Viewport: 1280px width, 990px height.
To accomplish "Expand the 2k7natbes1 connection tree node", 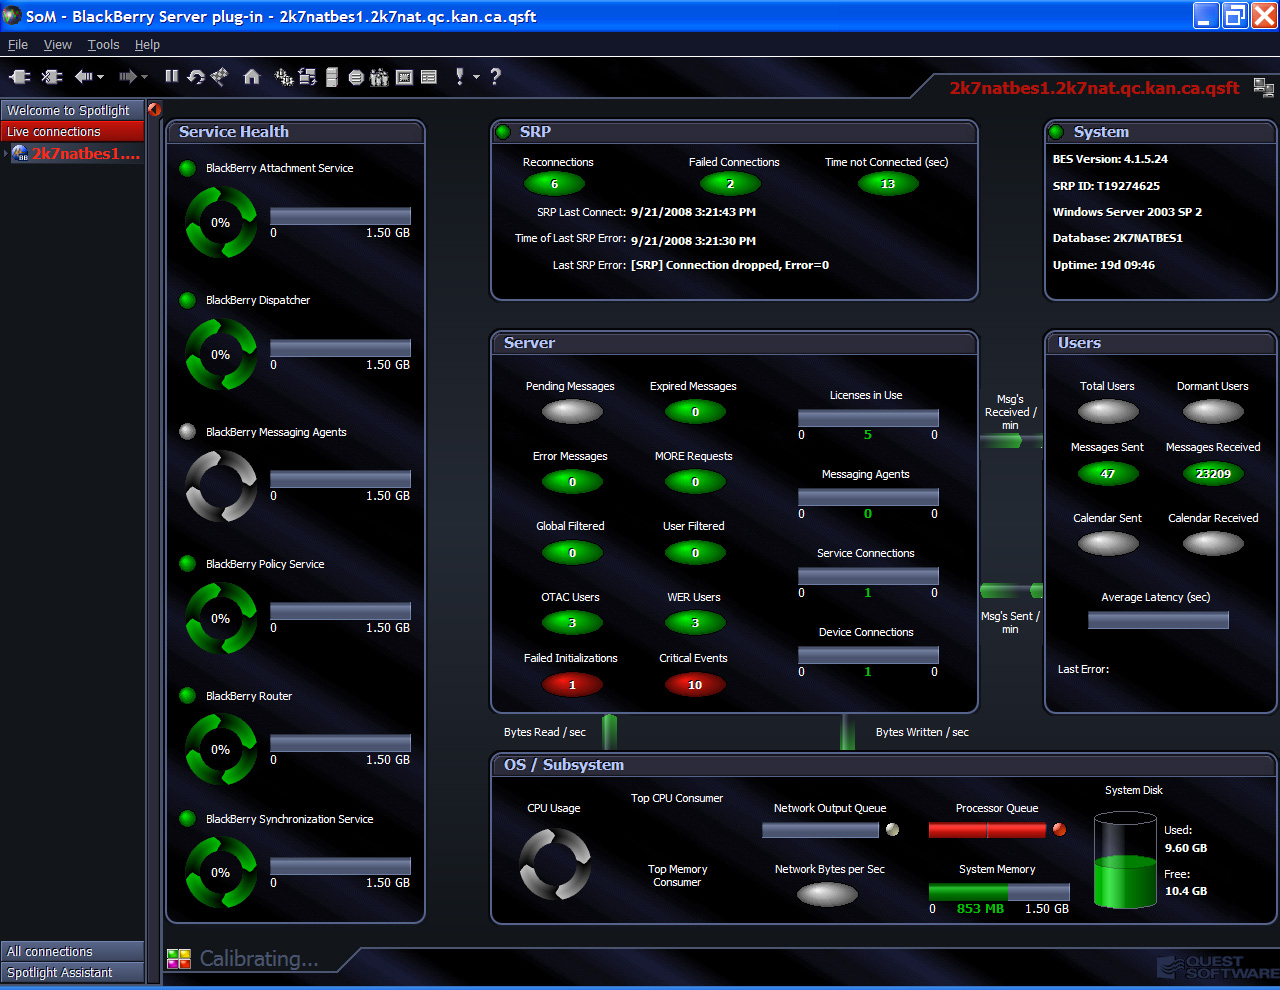I will 5,154.
